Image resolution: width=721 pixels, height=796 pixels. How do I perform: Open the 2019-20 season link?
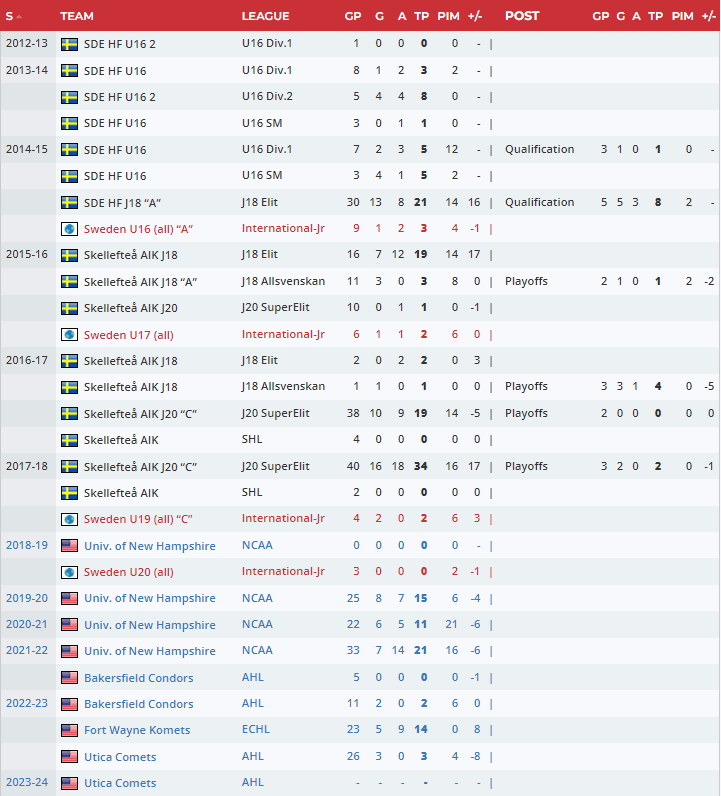pyautogui.click(x=26, y=598)
